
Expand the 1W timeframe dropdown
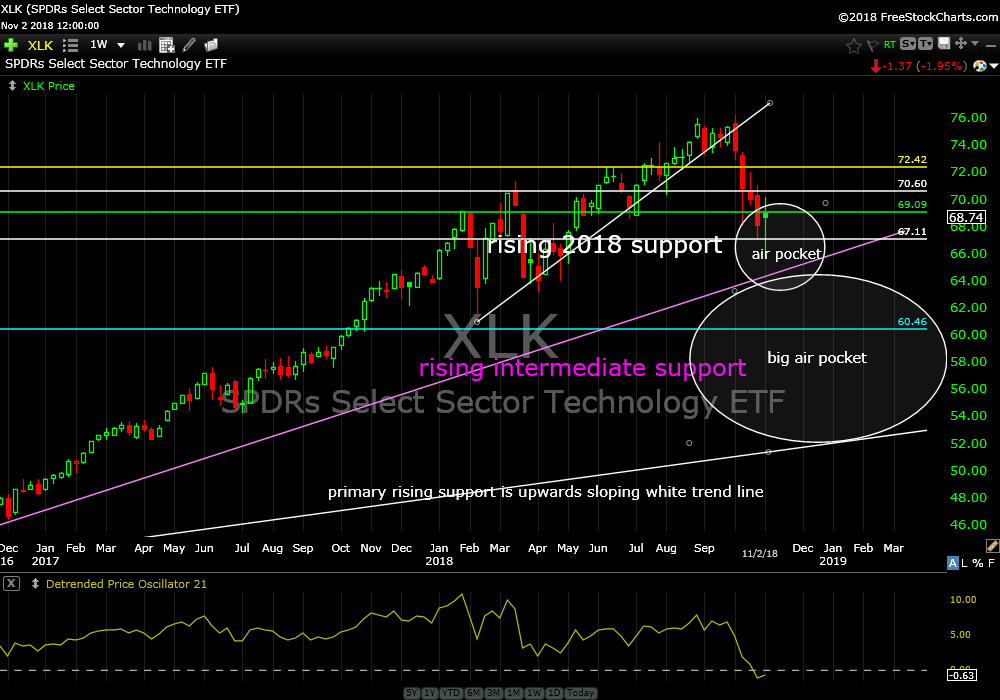pyautogui.click(x=121, y=45)
